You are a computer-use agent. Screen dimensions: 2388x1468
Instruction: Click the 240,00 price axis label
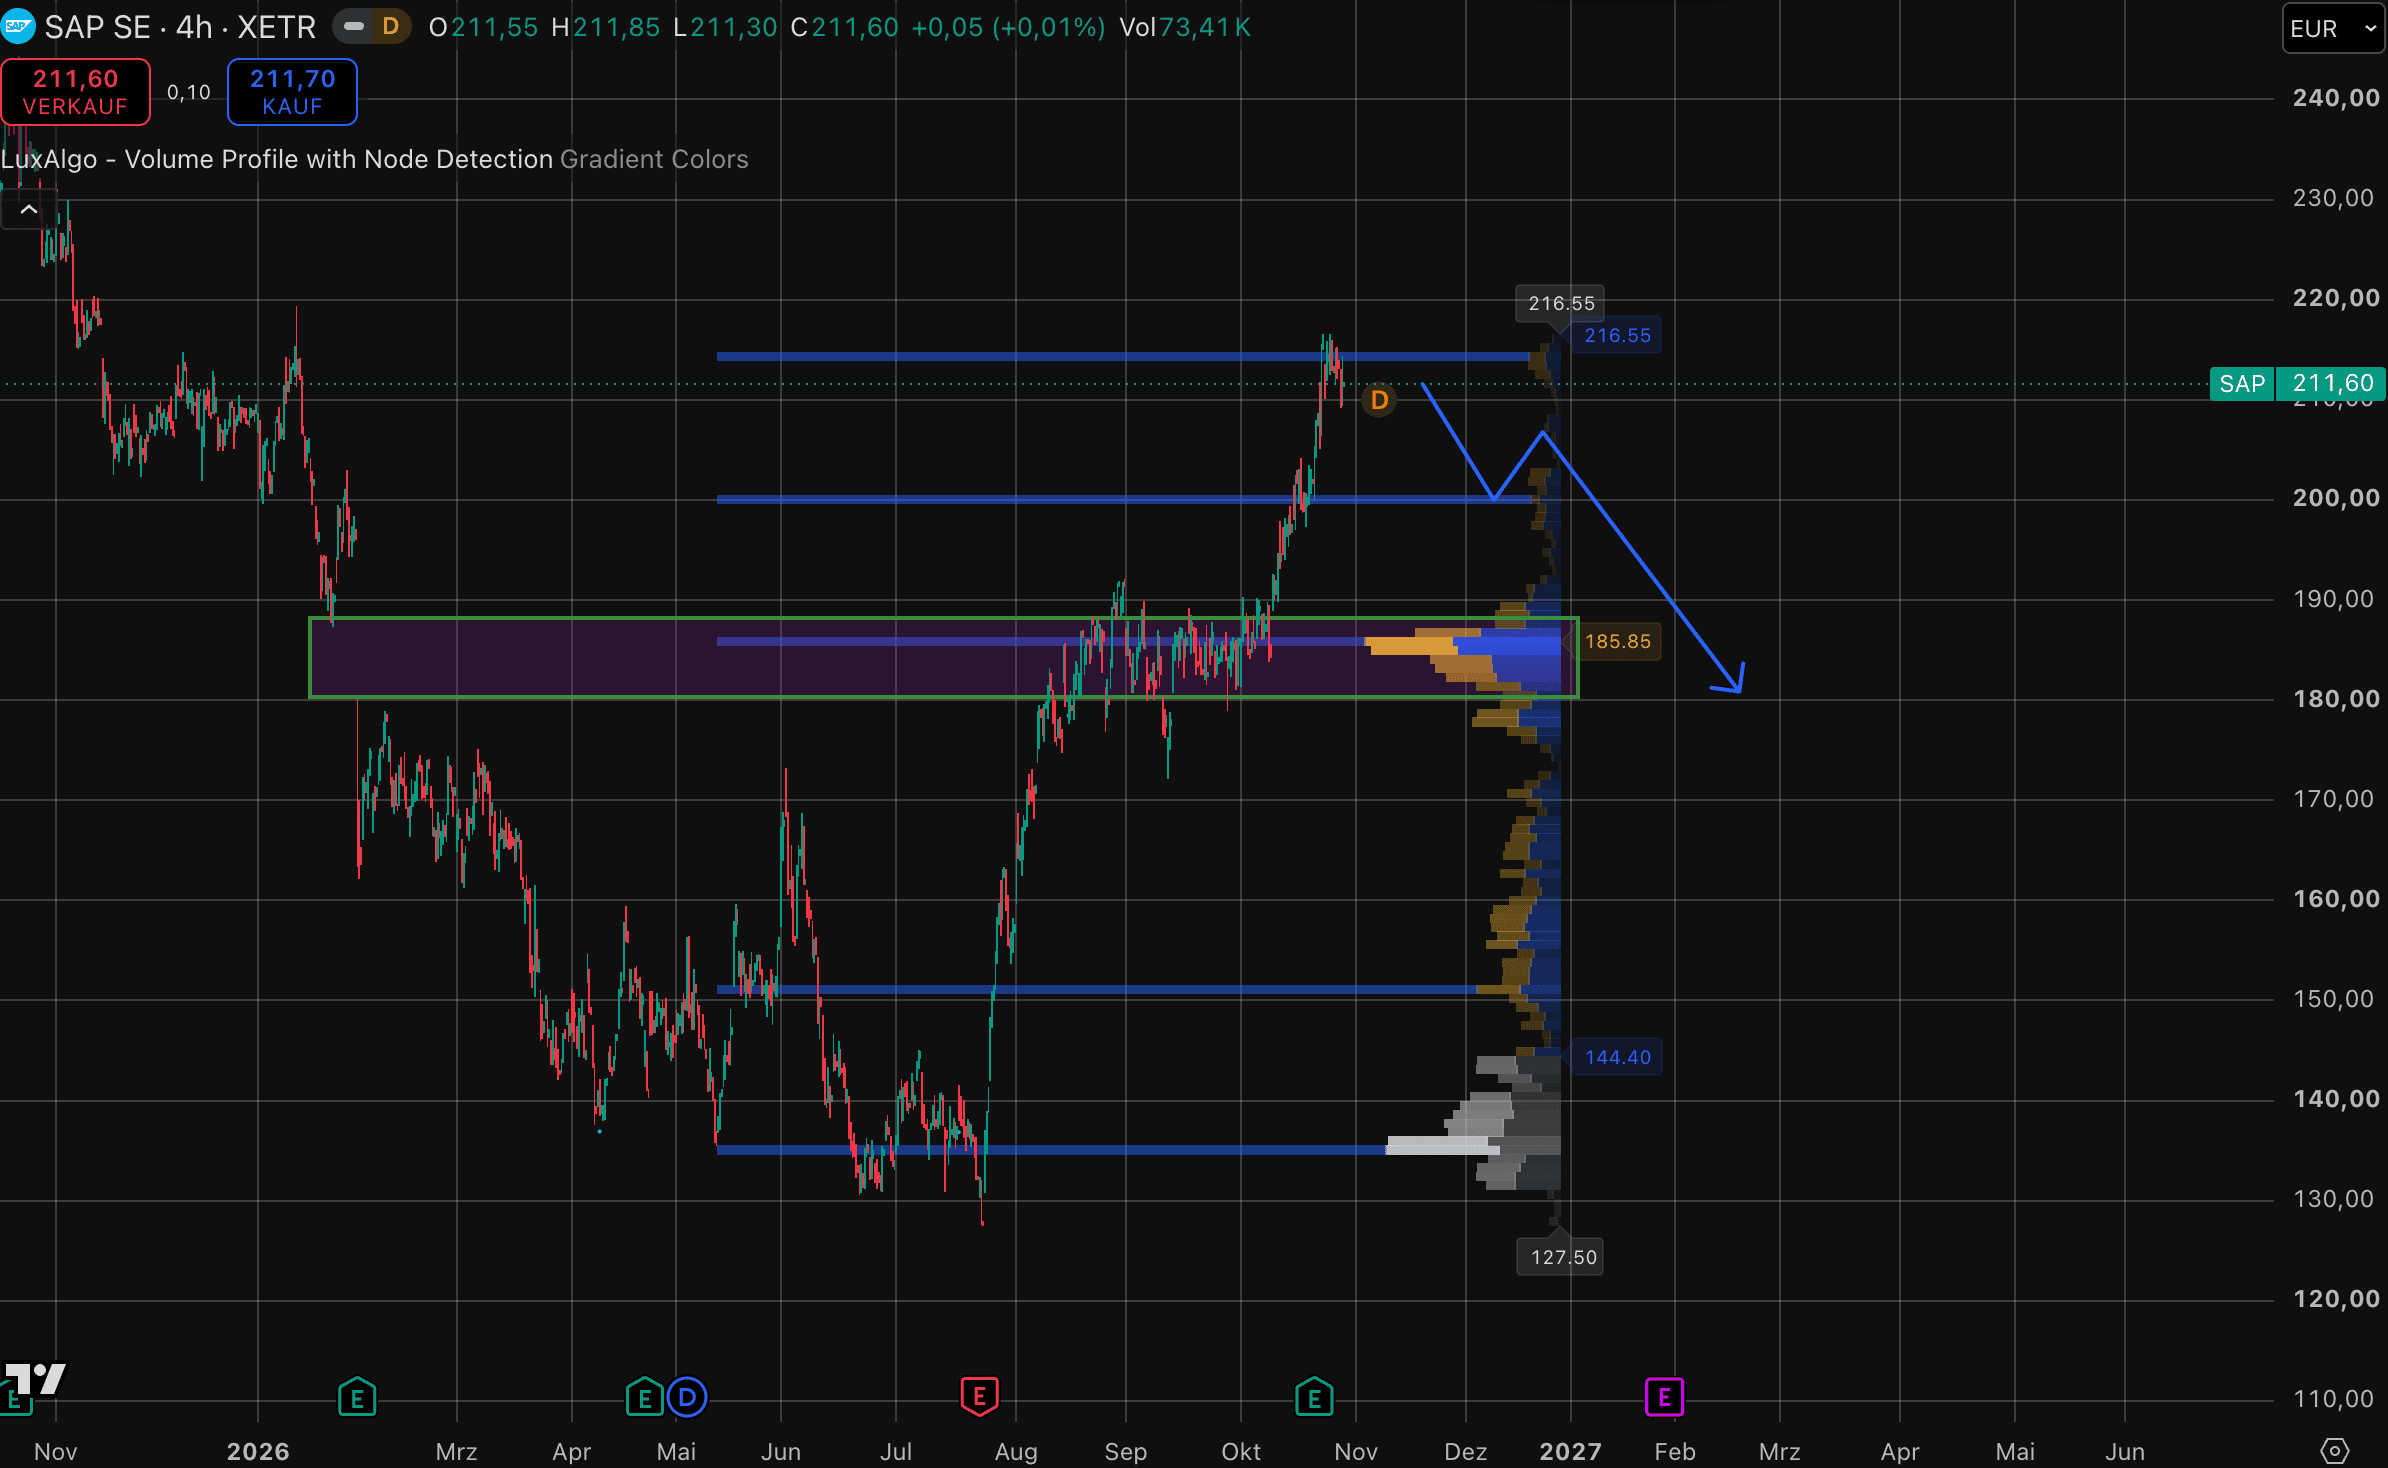pyautogui.click(x=2336, y=98)
